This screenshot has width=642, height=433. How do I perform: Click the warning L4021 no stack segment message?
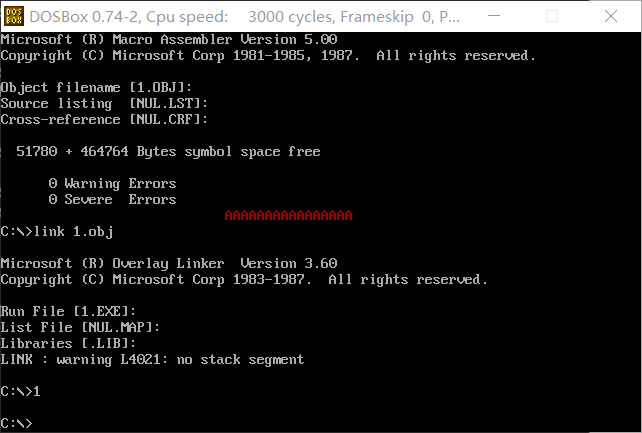click(x=152, y=359)
